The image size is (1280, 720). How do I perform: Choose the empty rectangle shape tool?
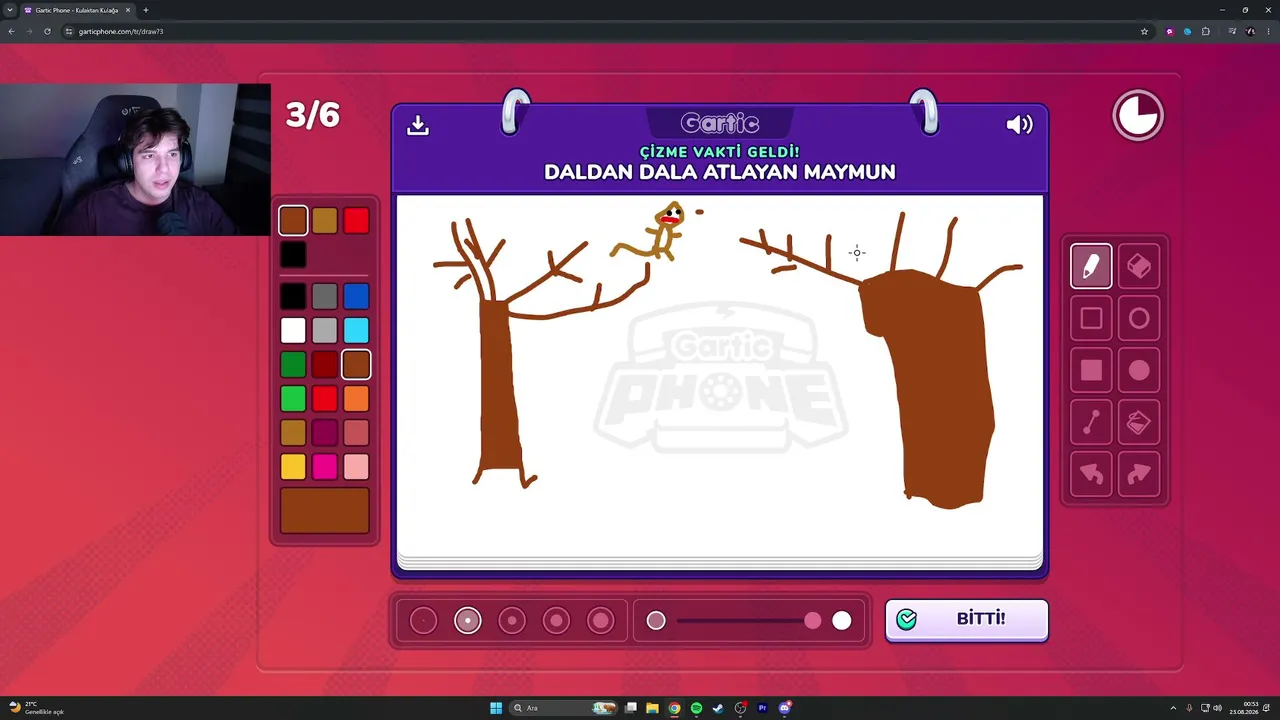(1091, 318)
